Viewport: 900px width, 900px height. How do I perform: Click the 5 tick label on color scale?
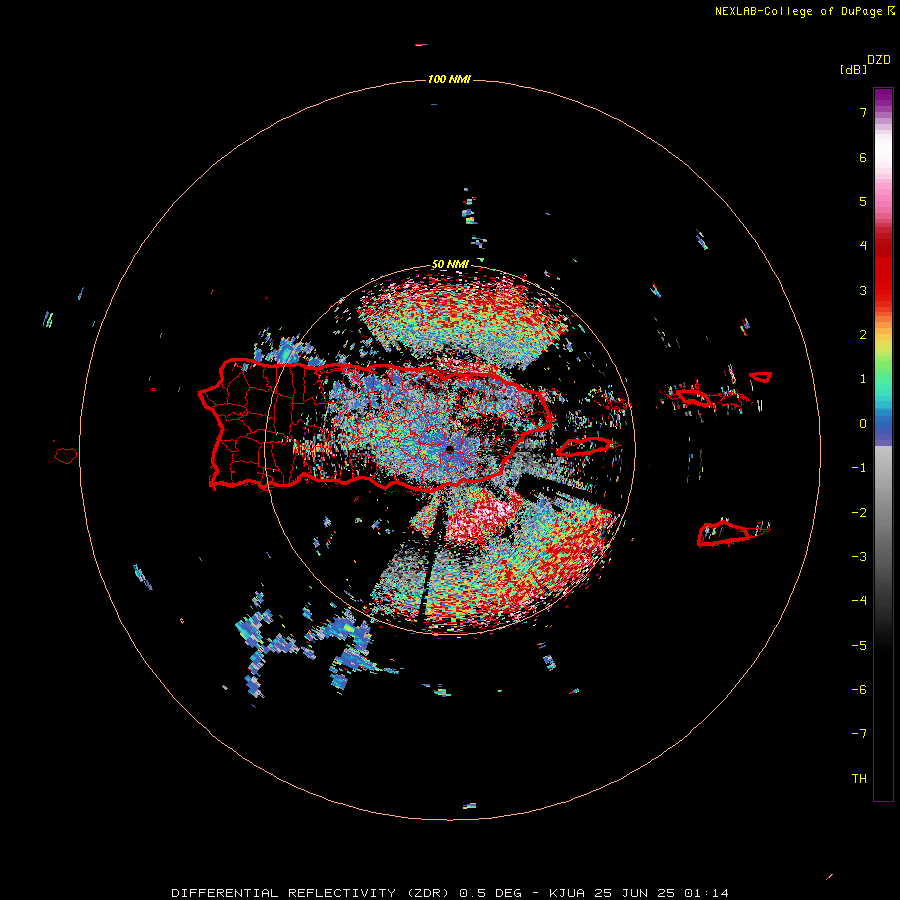[863, 201]
